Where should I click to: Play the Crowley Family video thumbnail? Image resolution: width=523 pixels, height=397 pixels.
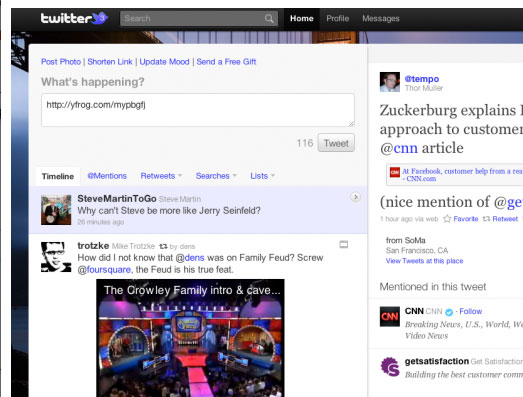tap(190, 338)
